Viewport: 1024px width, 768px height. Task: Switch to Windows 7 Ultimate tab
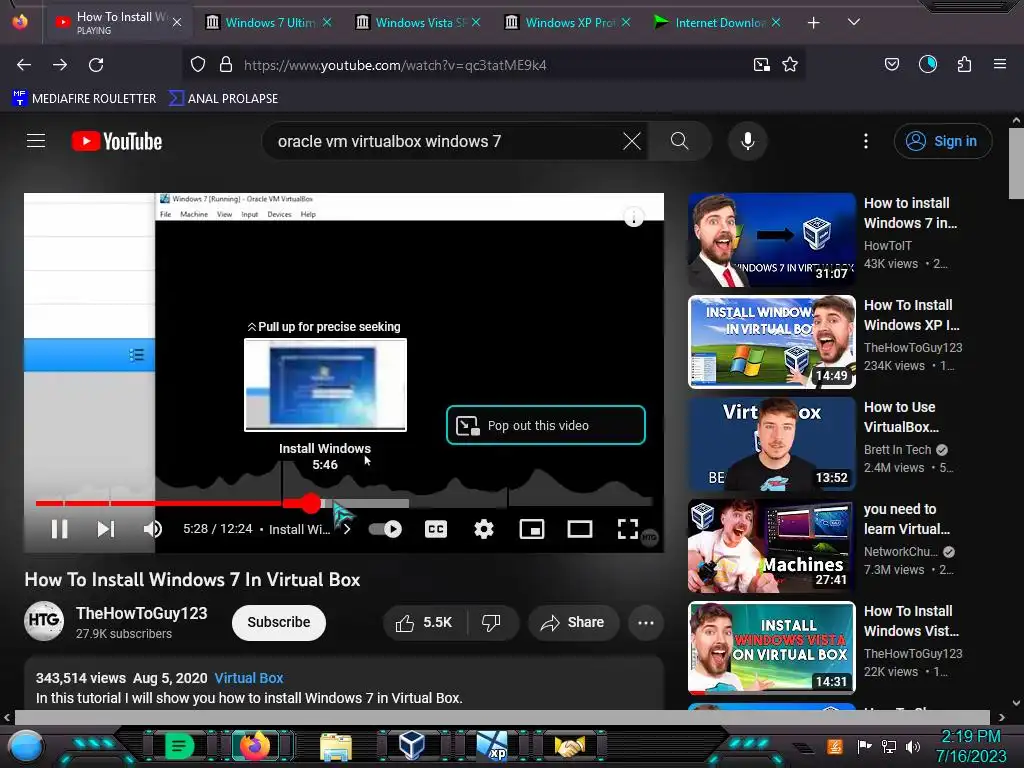[270, 23]
